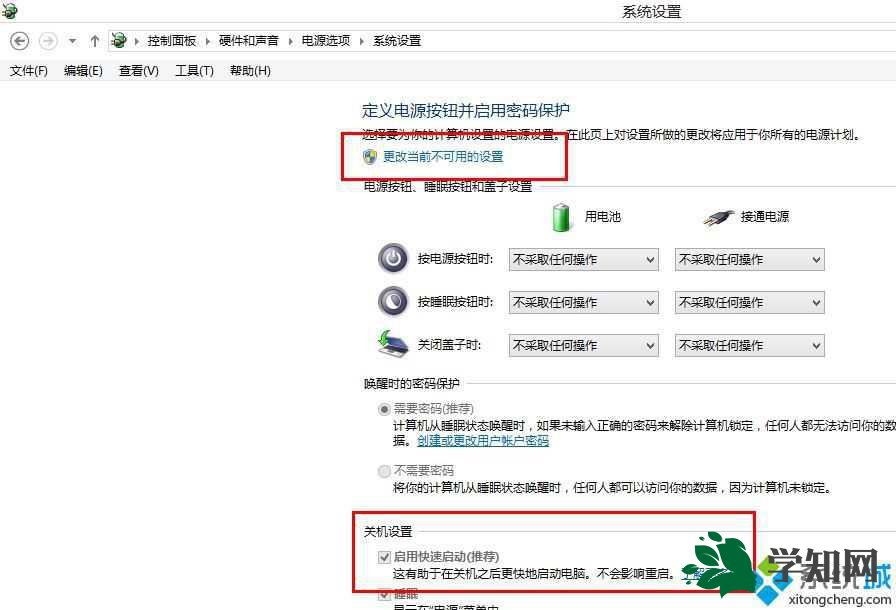Click the laptop lid icon next to 关闭盖子时
896x610 pixels.
click(x=393, y=344)
